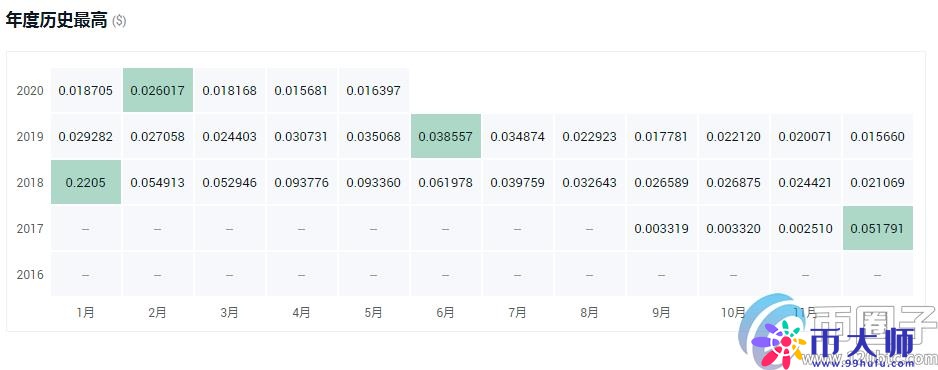Select the 2020 January value 0.018705

86,91
